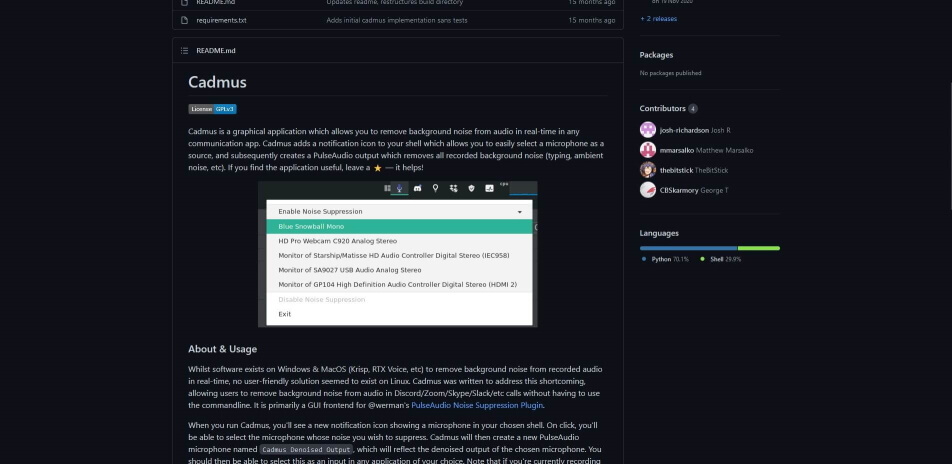This screenshot has width=952, height=464.
Task: Click the Discord tray icon in README screenshot
Action: pos(417,188)
